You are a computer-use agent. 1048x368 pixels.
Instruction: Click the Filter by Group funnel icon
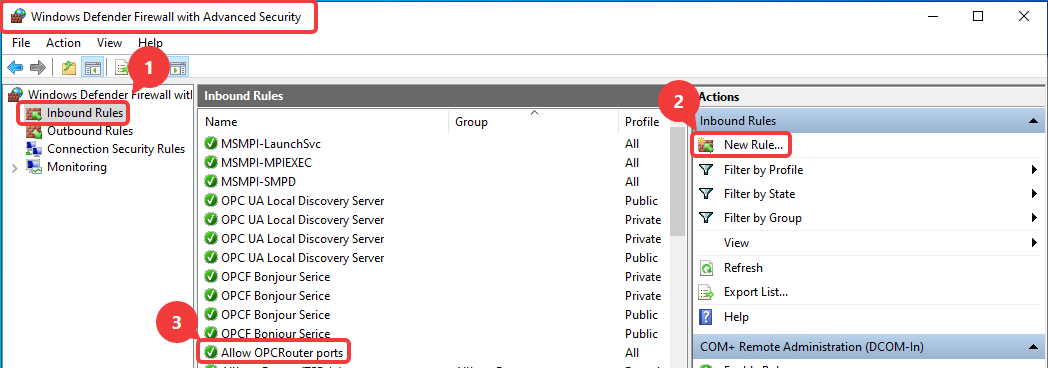[706, 218]
